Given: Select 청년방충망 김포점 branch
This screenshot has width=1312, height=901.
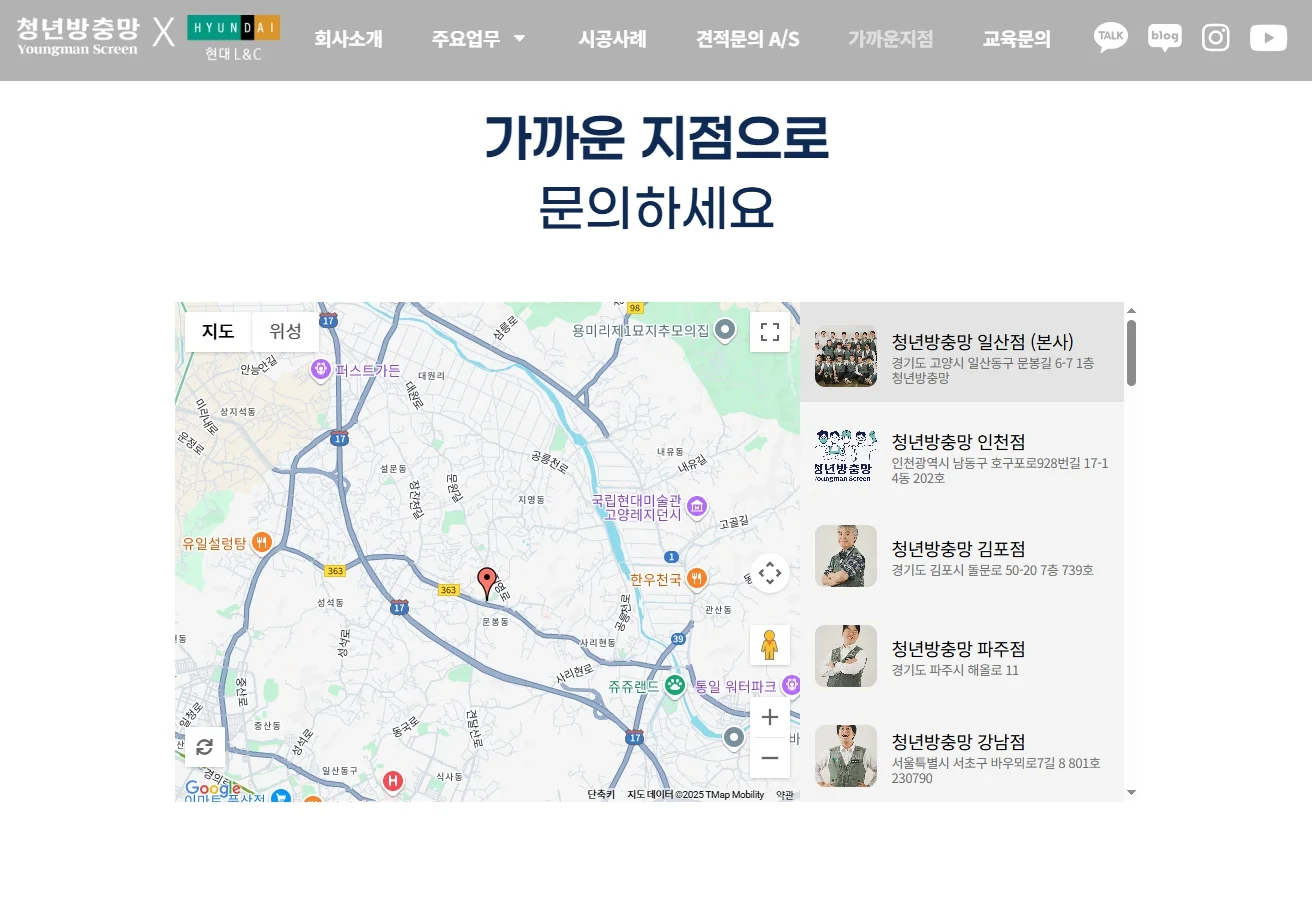Looking at the screenshot, I should pos(962,556).
